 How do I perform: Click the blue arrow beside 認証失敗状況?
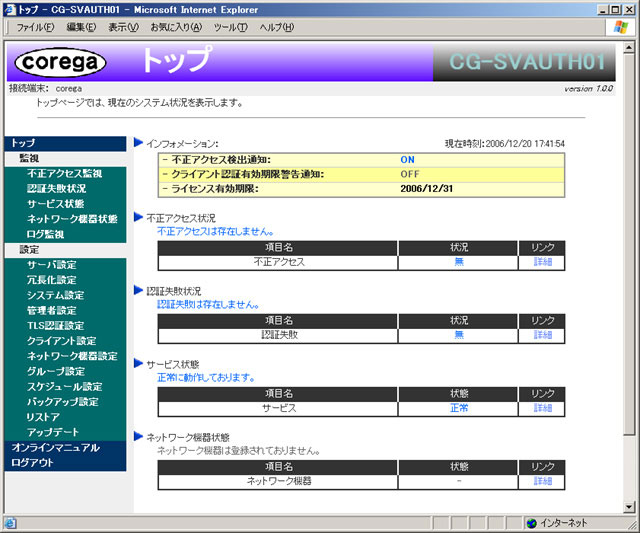click(138, 290)
